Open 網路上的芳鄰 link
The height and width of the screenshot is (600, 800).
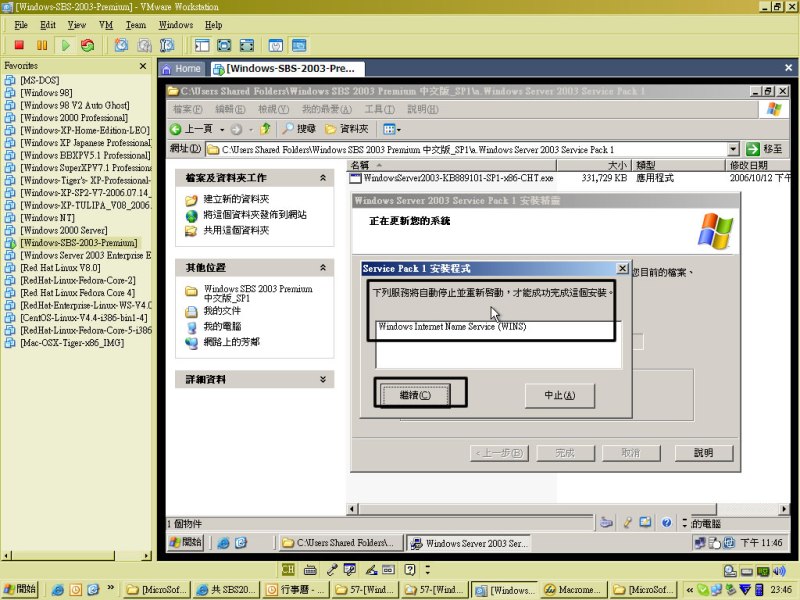coord(231,342)
